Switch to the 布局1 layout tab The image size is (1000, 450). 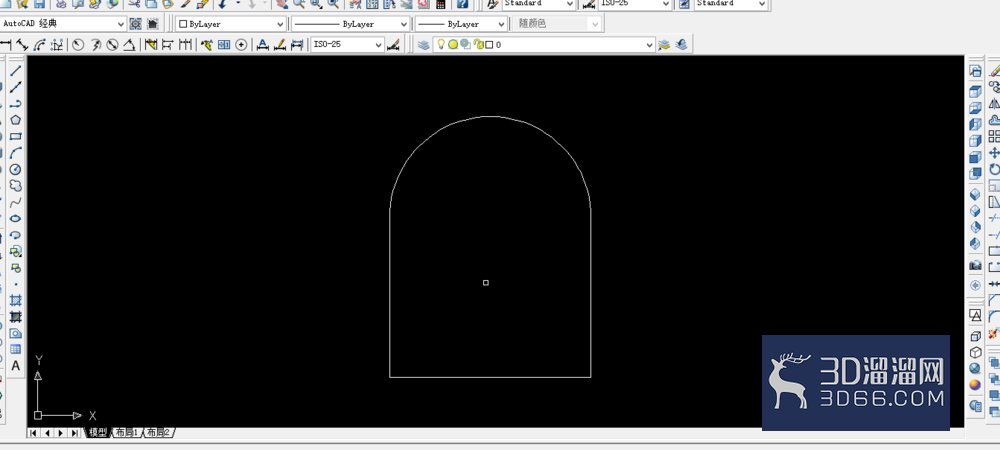point(127,432)
